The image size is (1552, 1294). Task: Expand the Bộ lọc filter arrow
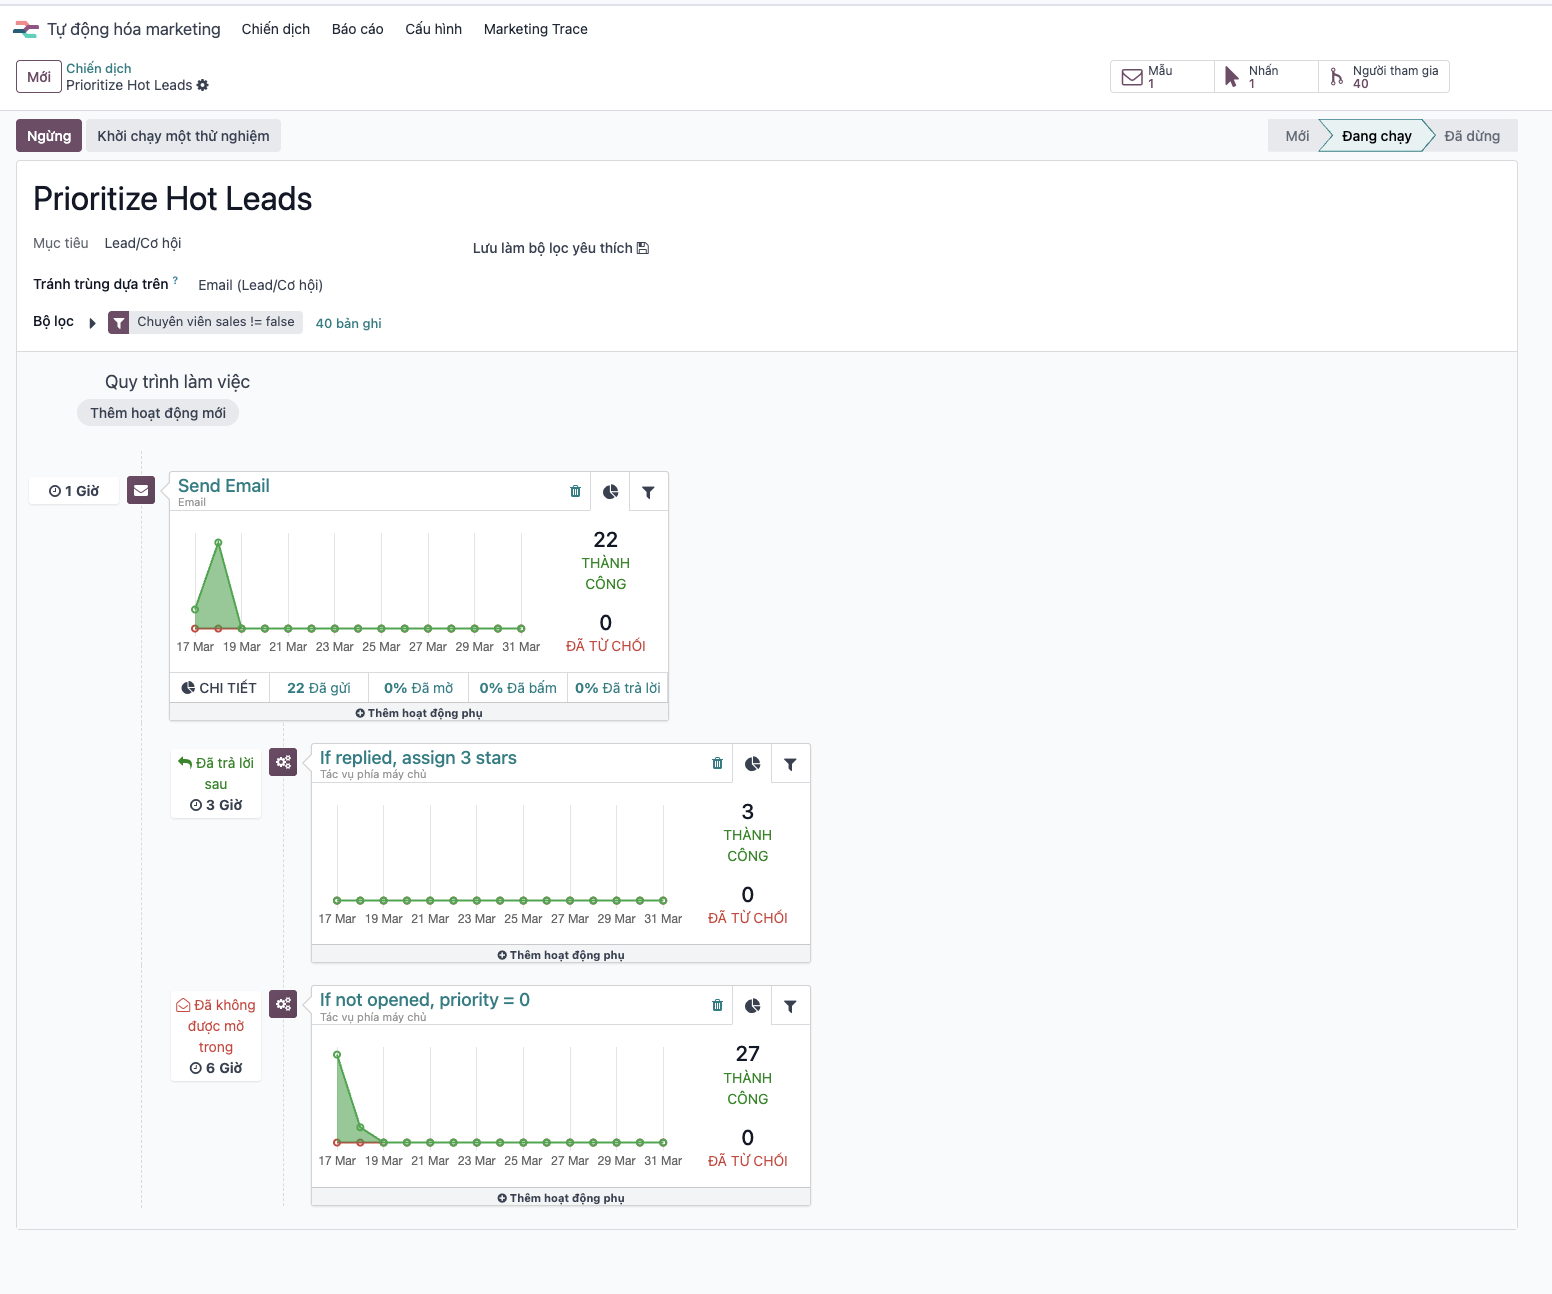[92, 323]
